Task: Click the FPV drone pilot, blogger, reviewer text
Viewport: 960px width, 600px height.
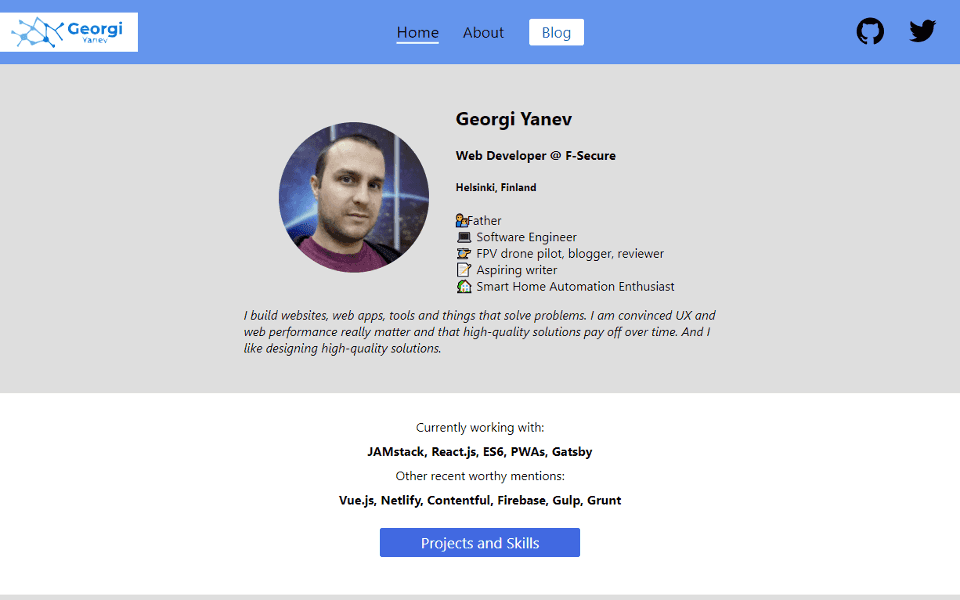Action: [569, 253]
